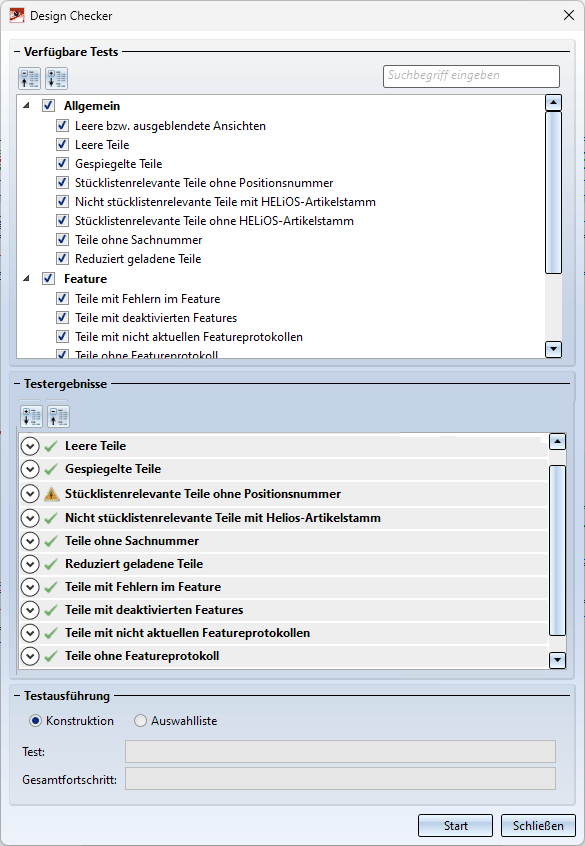Uncheck Stücklistenrelevante Teile ohne Positionsnummer test
The image size is (585, 846).
point(63,183)
